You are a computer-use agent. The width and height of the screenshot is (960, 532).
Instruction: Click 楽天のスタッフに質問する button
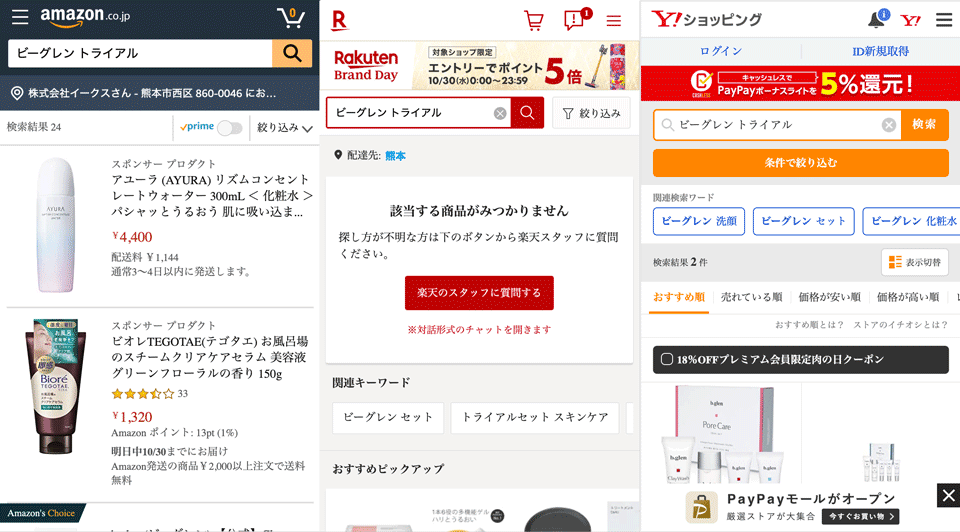(479, 293)
